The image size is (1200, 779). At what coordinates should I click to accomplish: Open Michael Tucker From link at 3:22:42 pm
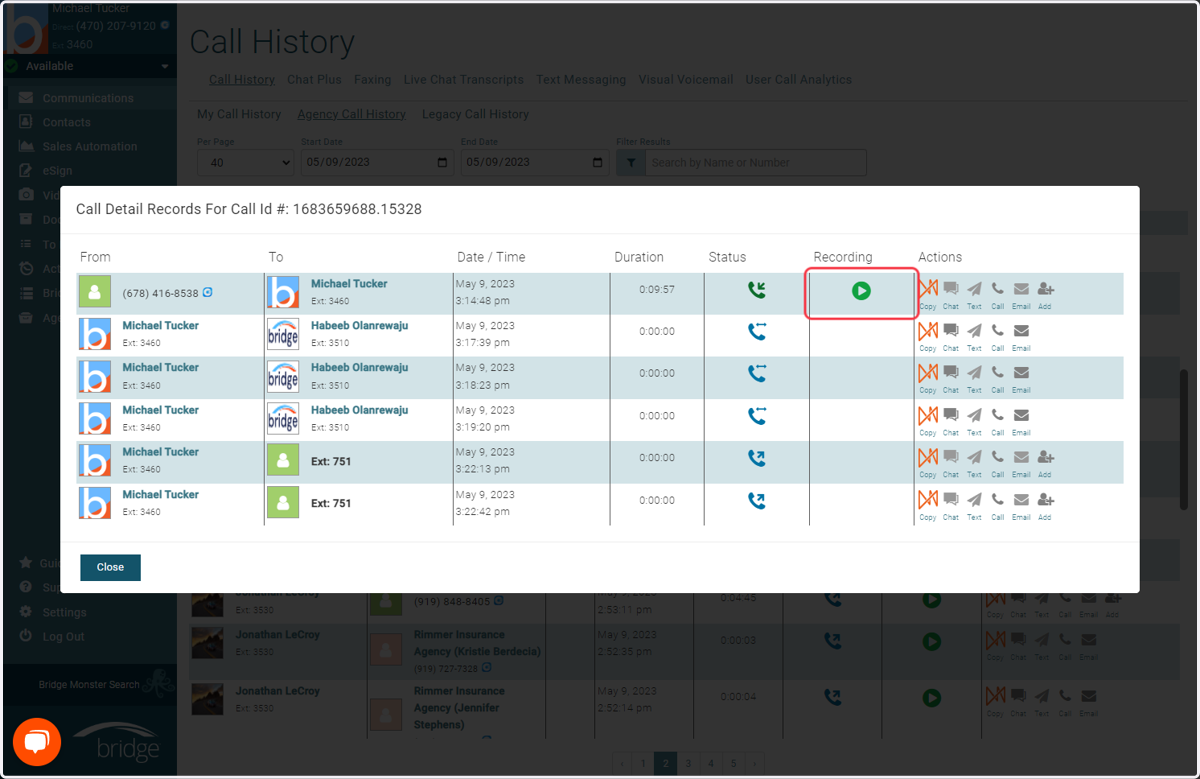160,495
